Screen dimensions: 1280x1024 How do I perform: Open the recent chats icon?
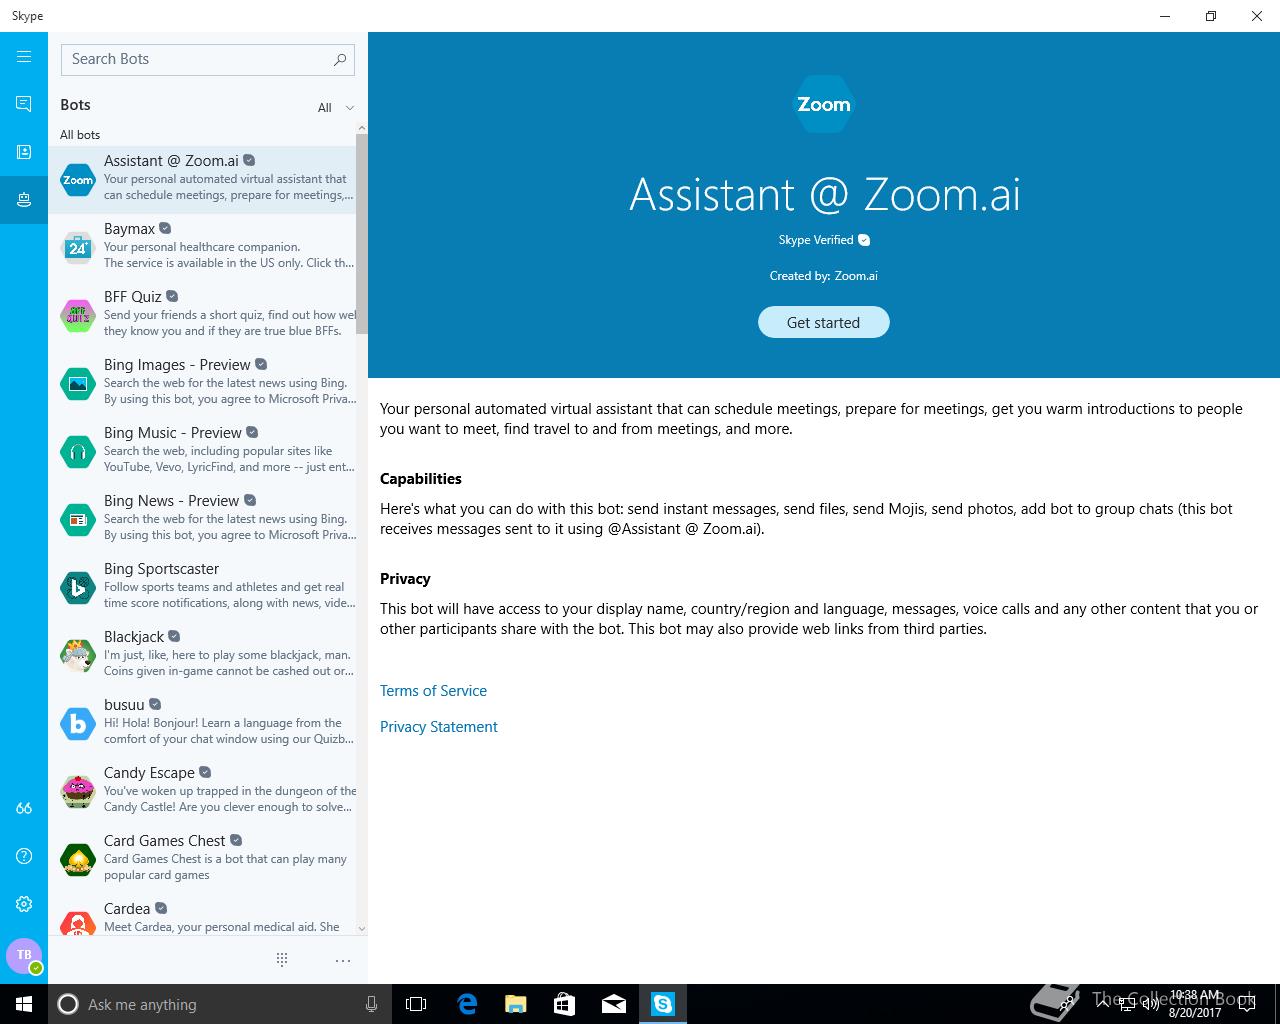pos(24,104)
